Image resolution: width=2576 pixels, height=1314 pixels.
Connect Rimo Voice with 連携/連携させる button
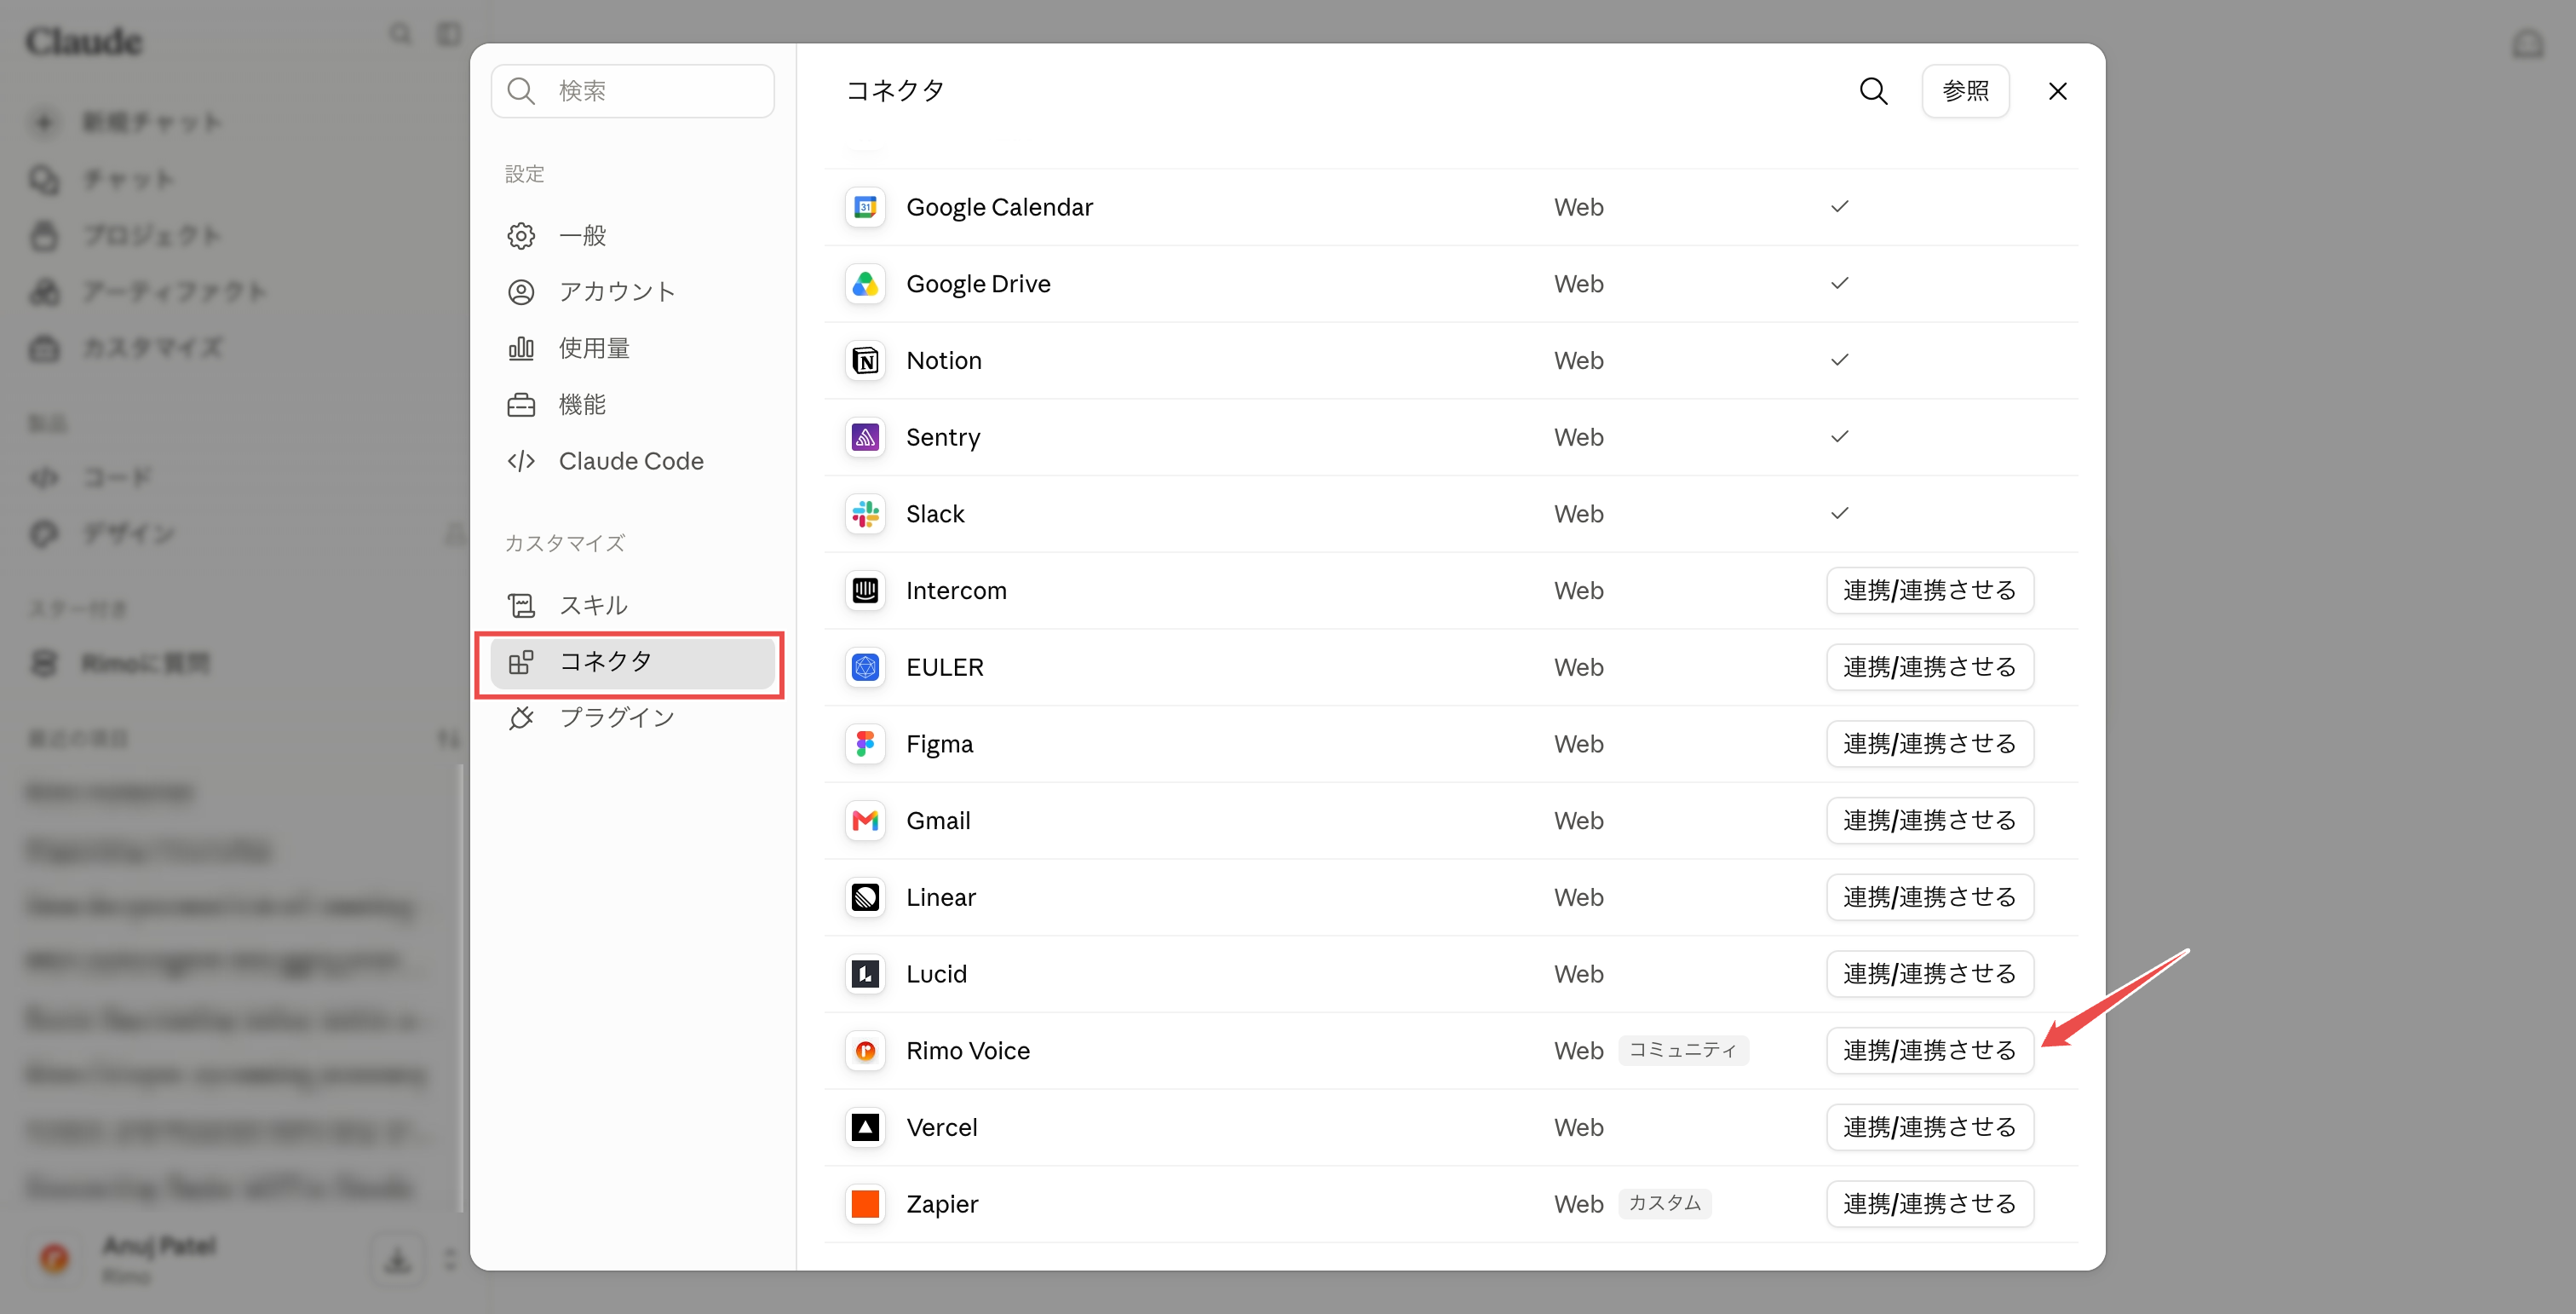tap(1929, 1051)
